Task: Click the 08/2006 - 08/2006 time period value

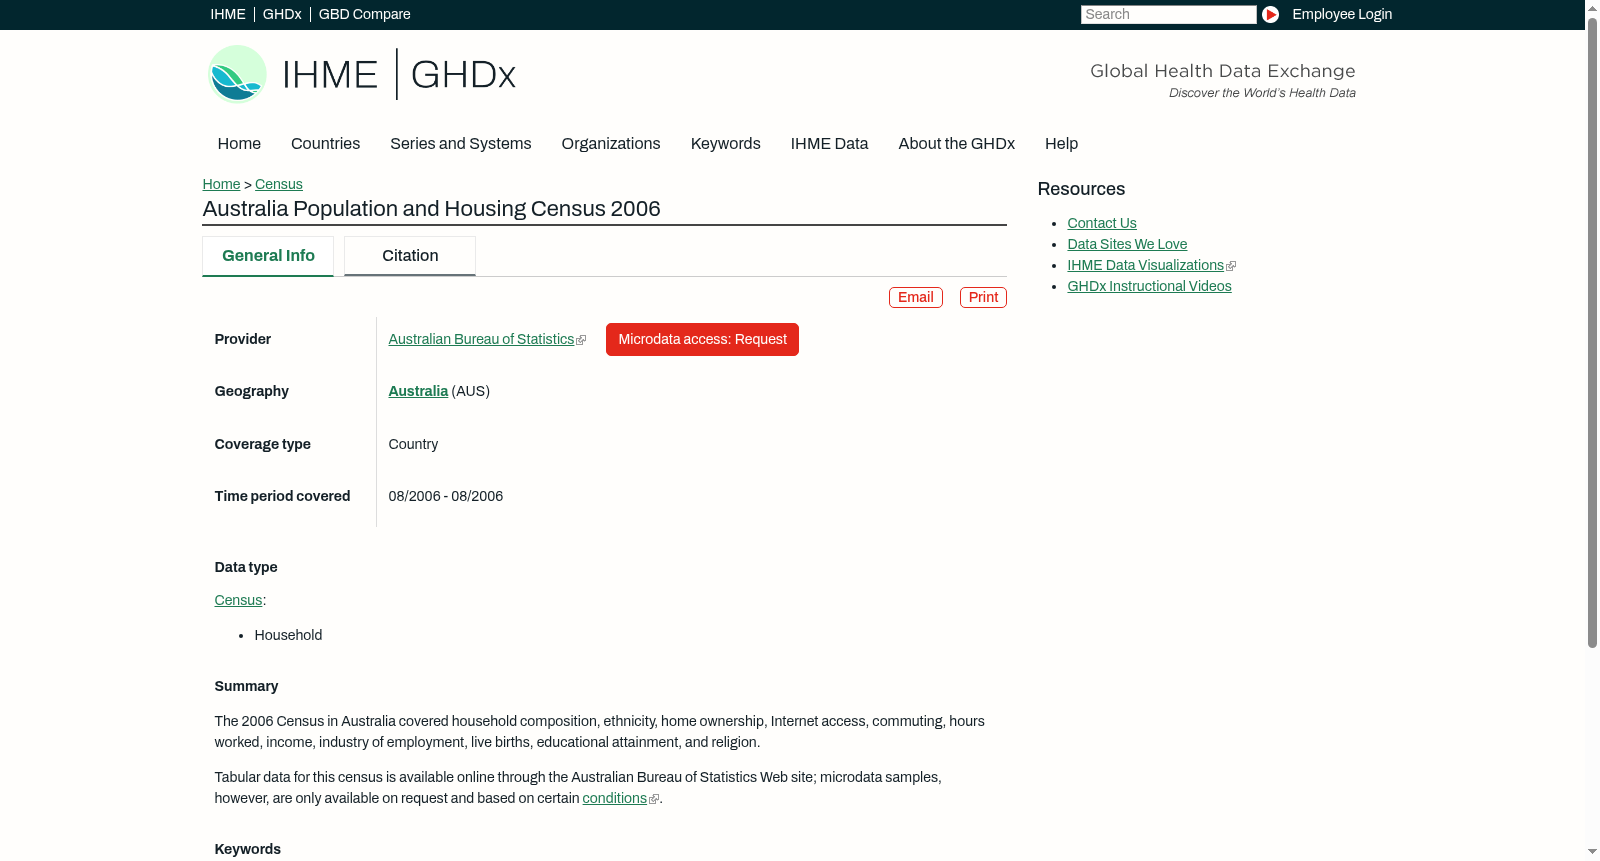Action: tap(446, 496)
